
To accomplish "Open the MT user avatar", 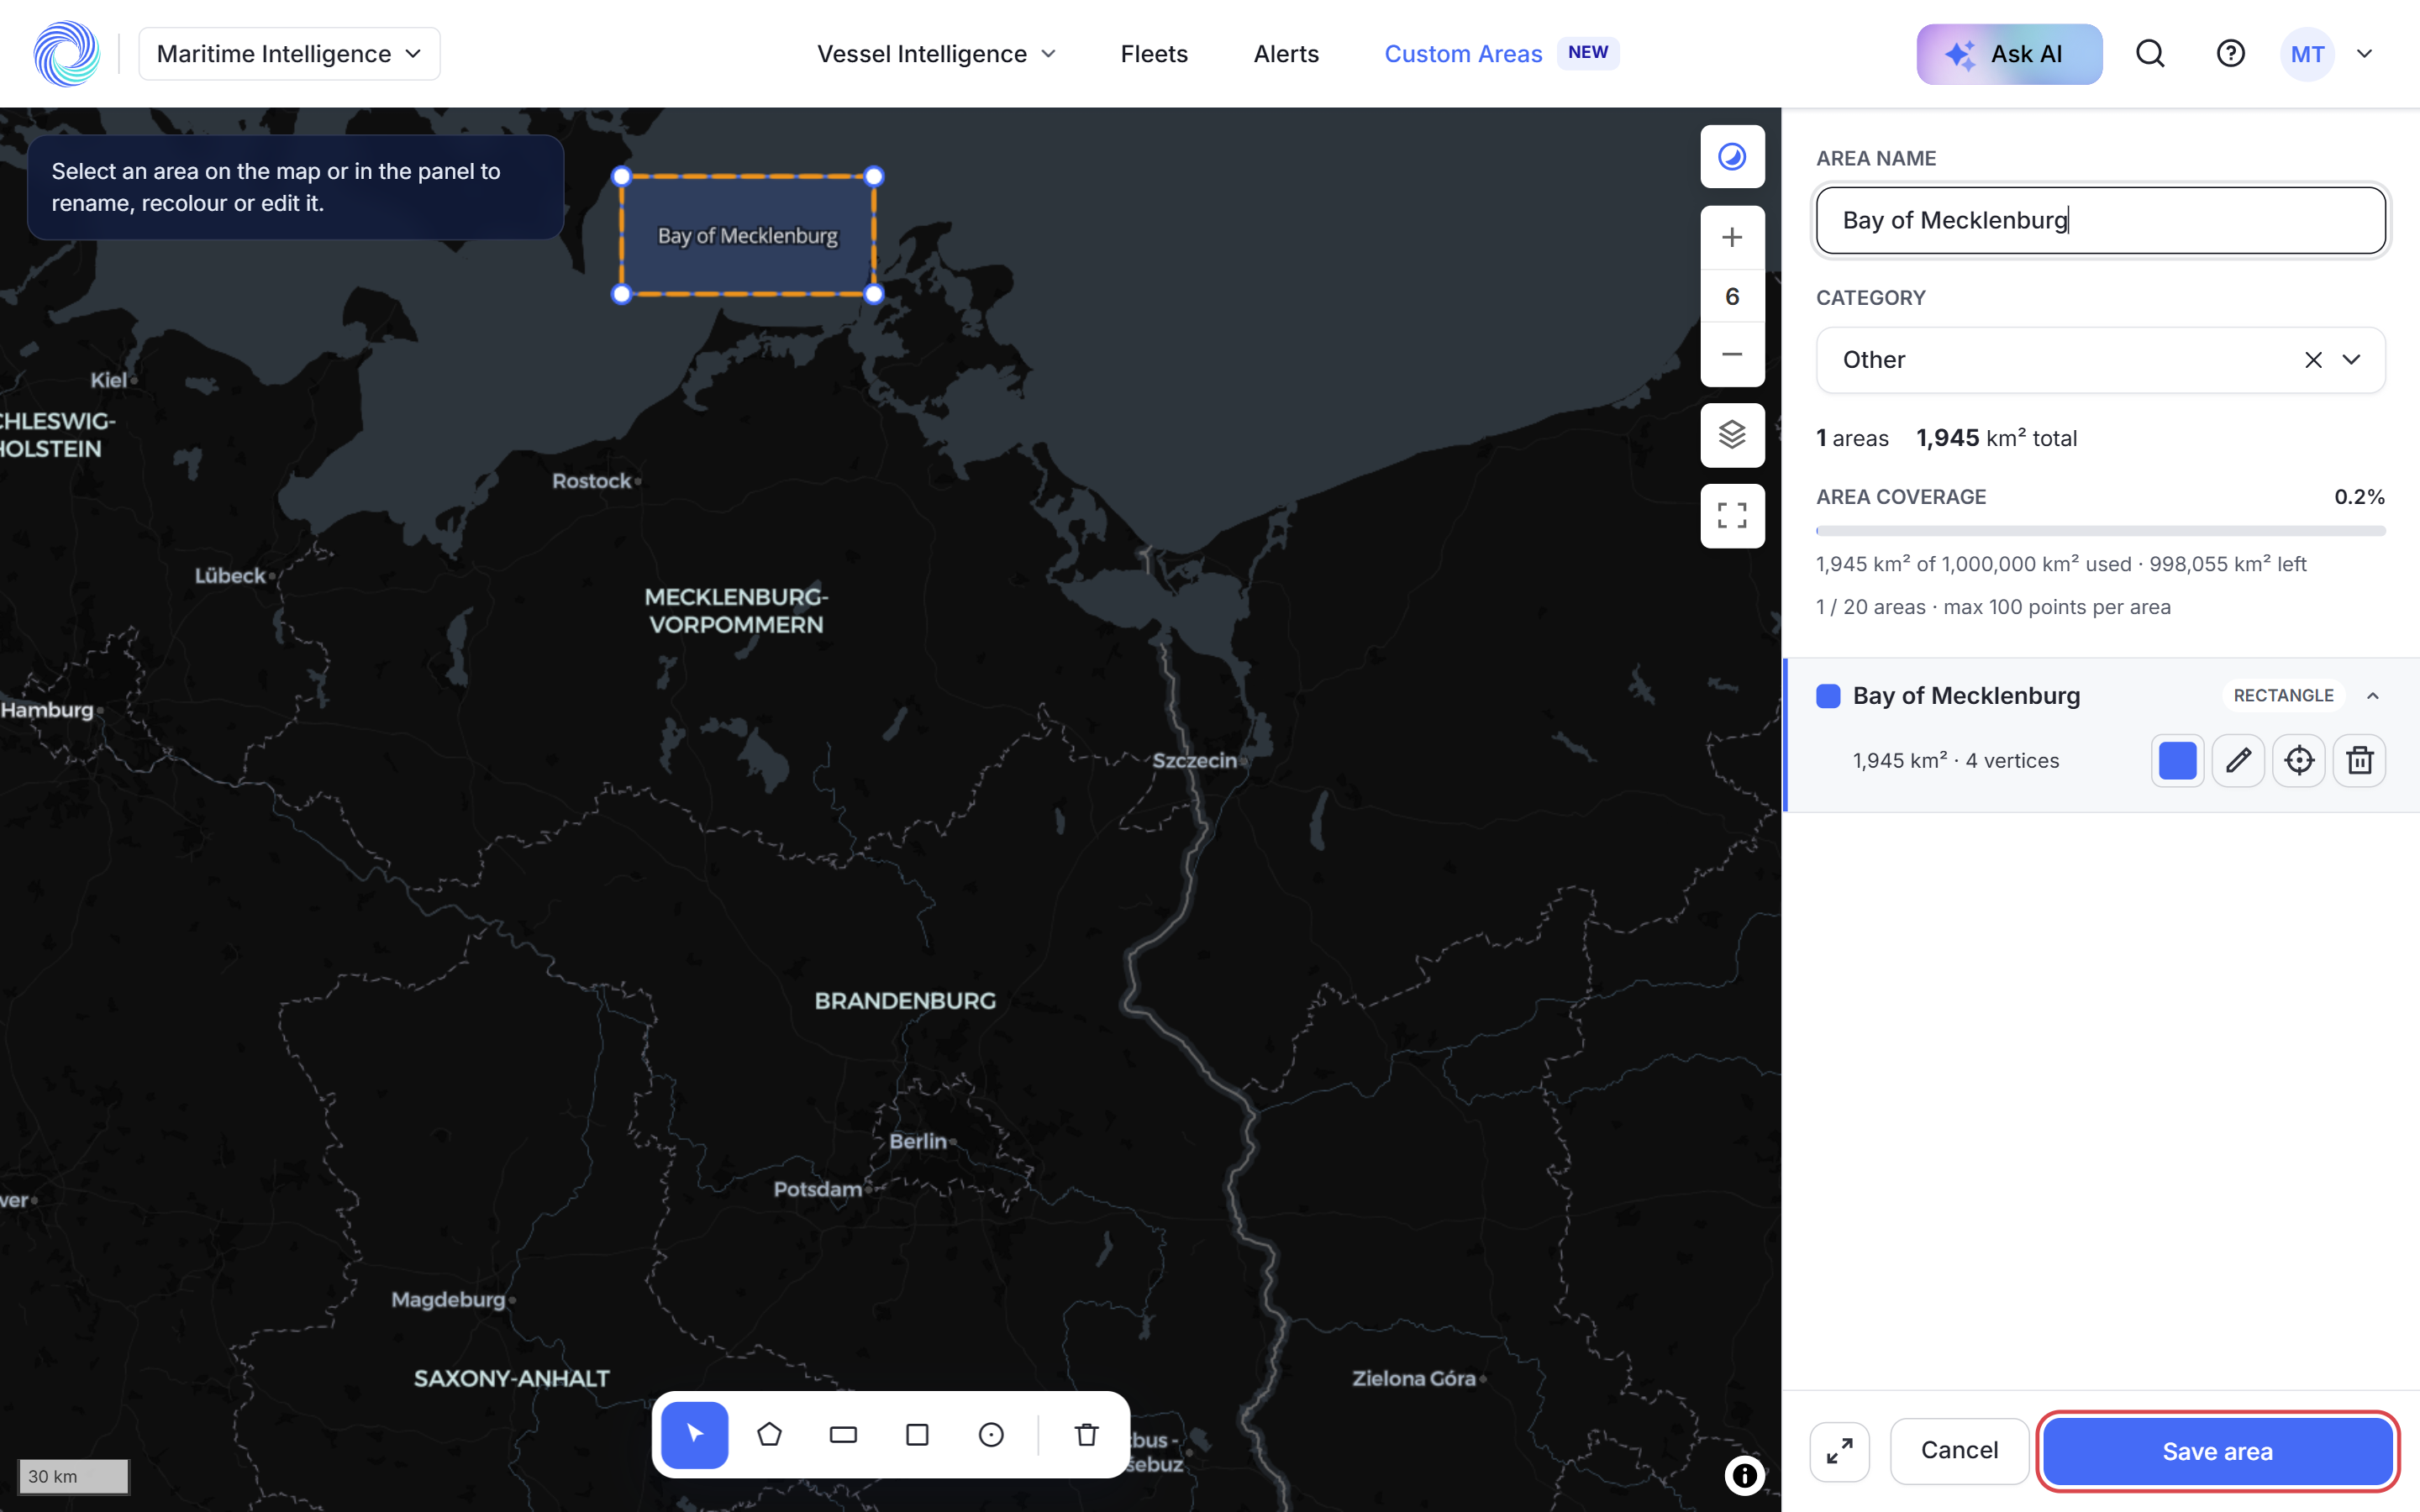I will pyautogui.click(x=2307, y=54).
